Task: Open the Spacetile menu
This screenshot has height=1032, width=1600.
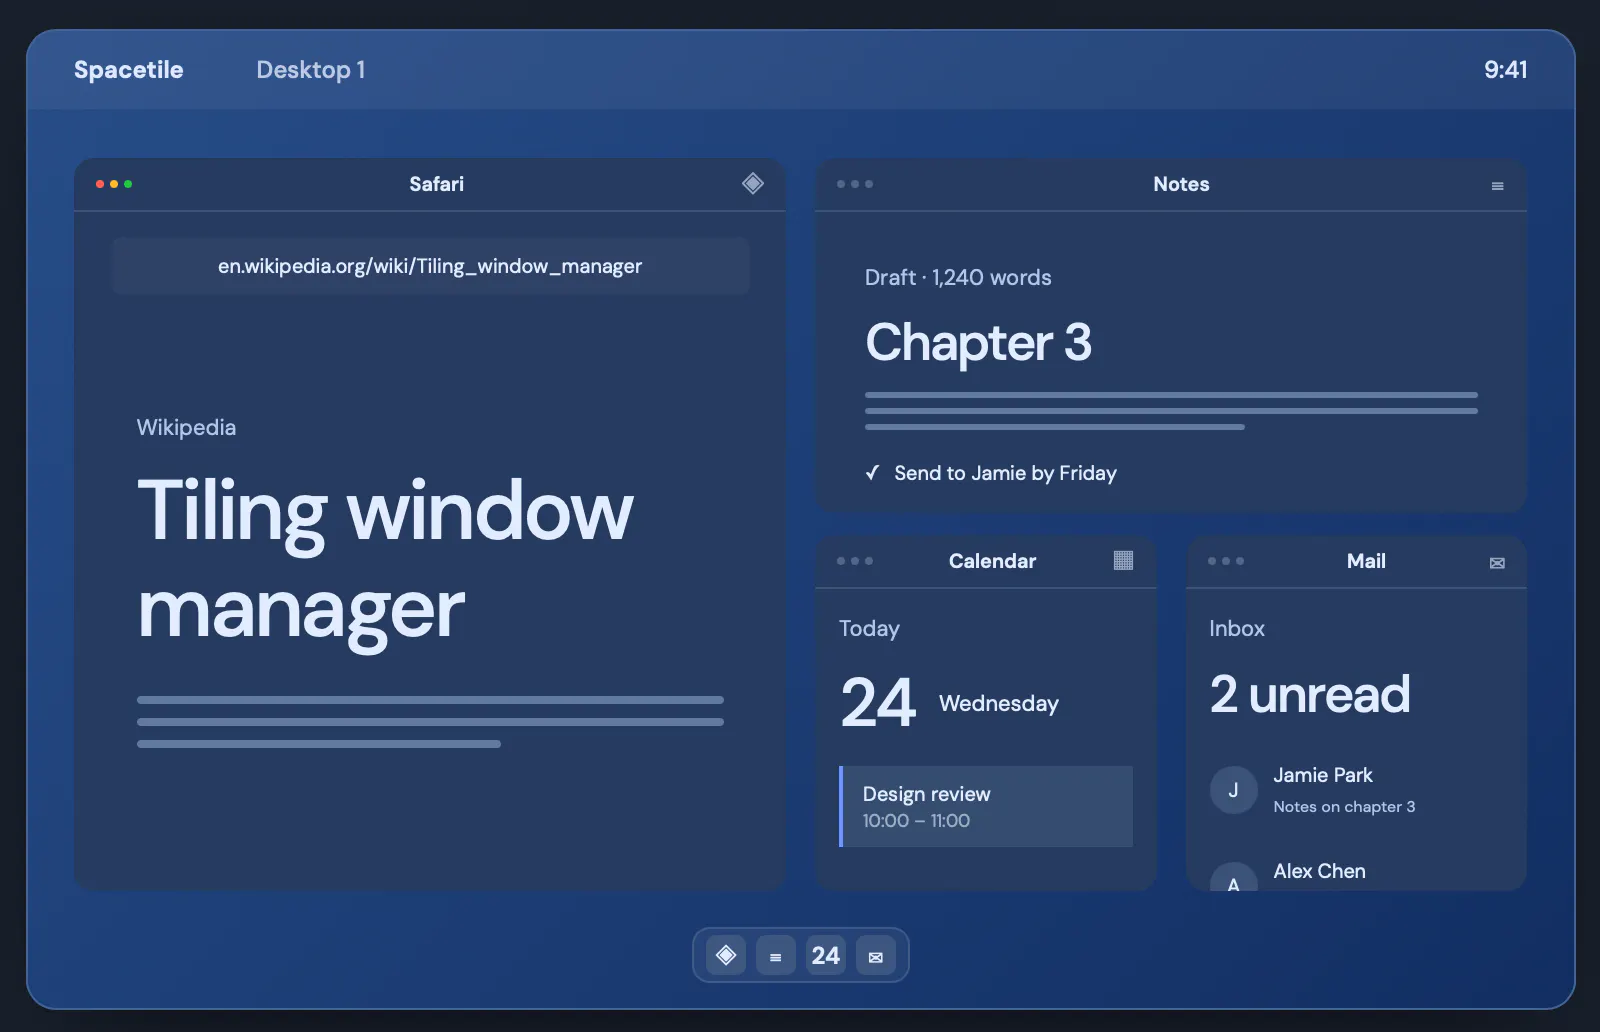Action: [x=129, y=70]
